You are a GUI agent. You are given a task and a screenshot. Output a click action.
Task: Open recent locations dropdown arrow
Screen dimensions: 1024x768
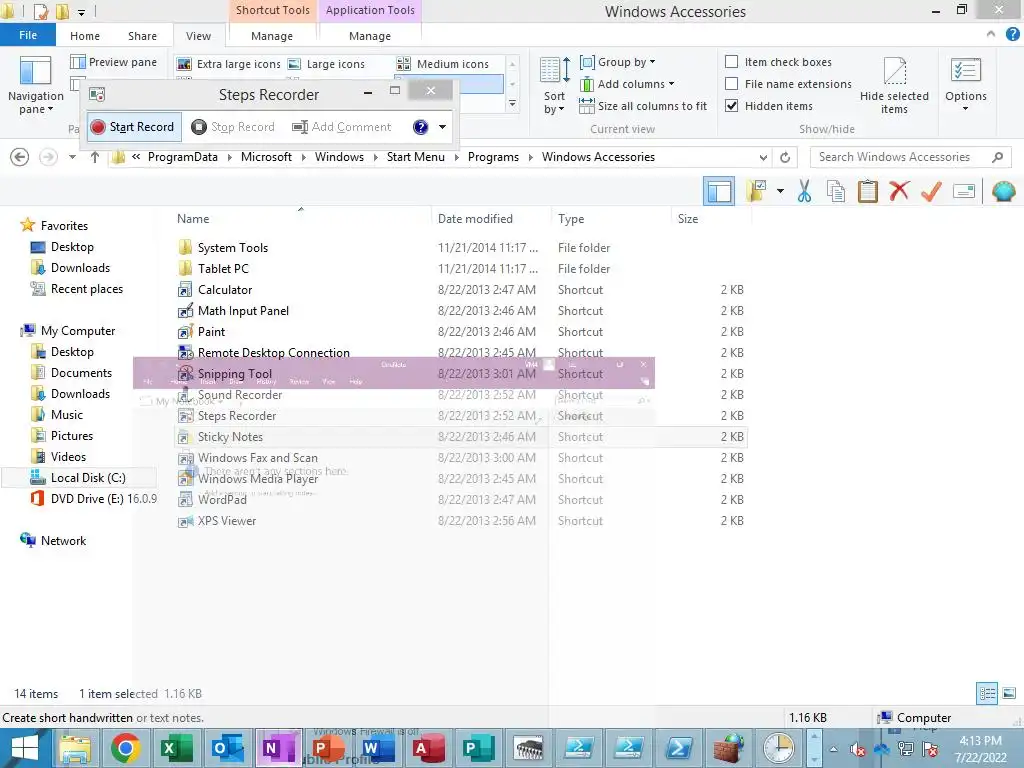point(72,157)
